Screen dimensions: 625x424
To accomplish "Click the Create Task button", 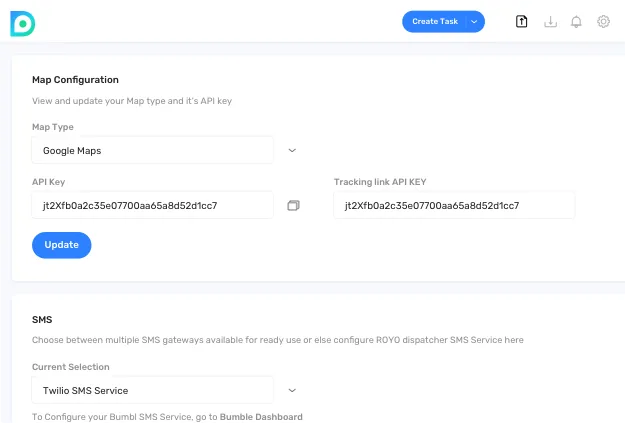I will click(434, 22).
